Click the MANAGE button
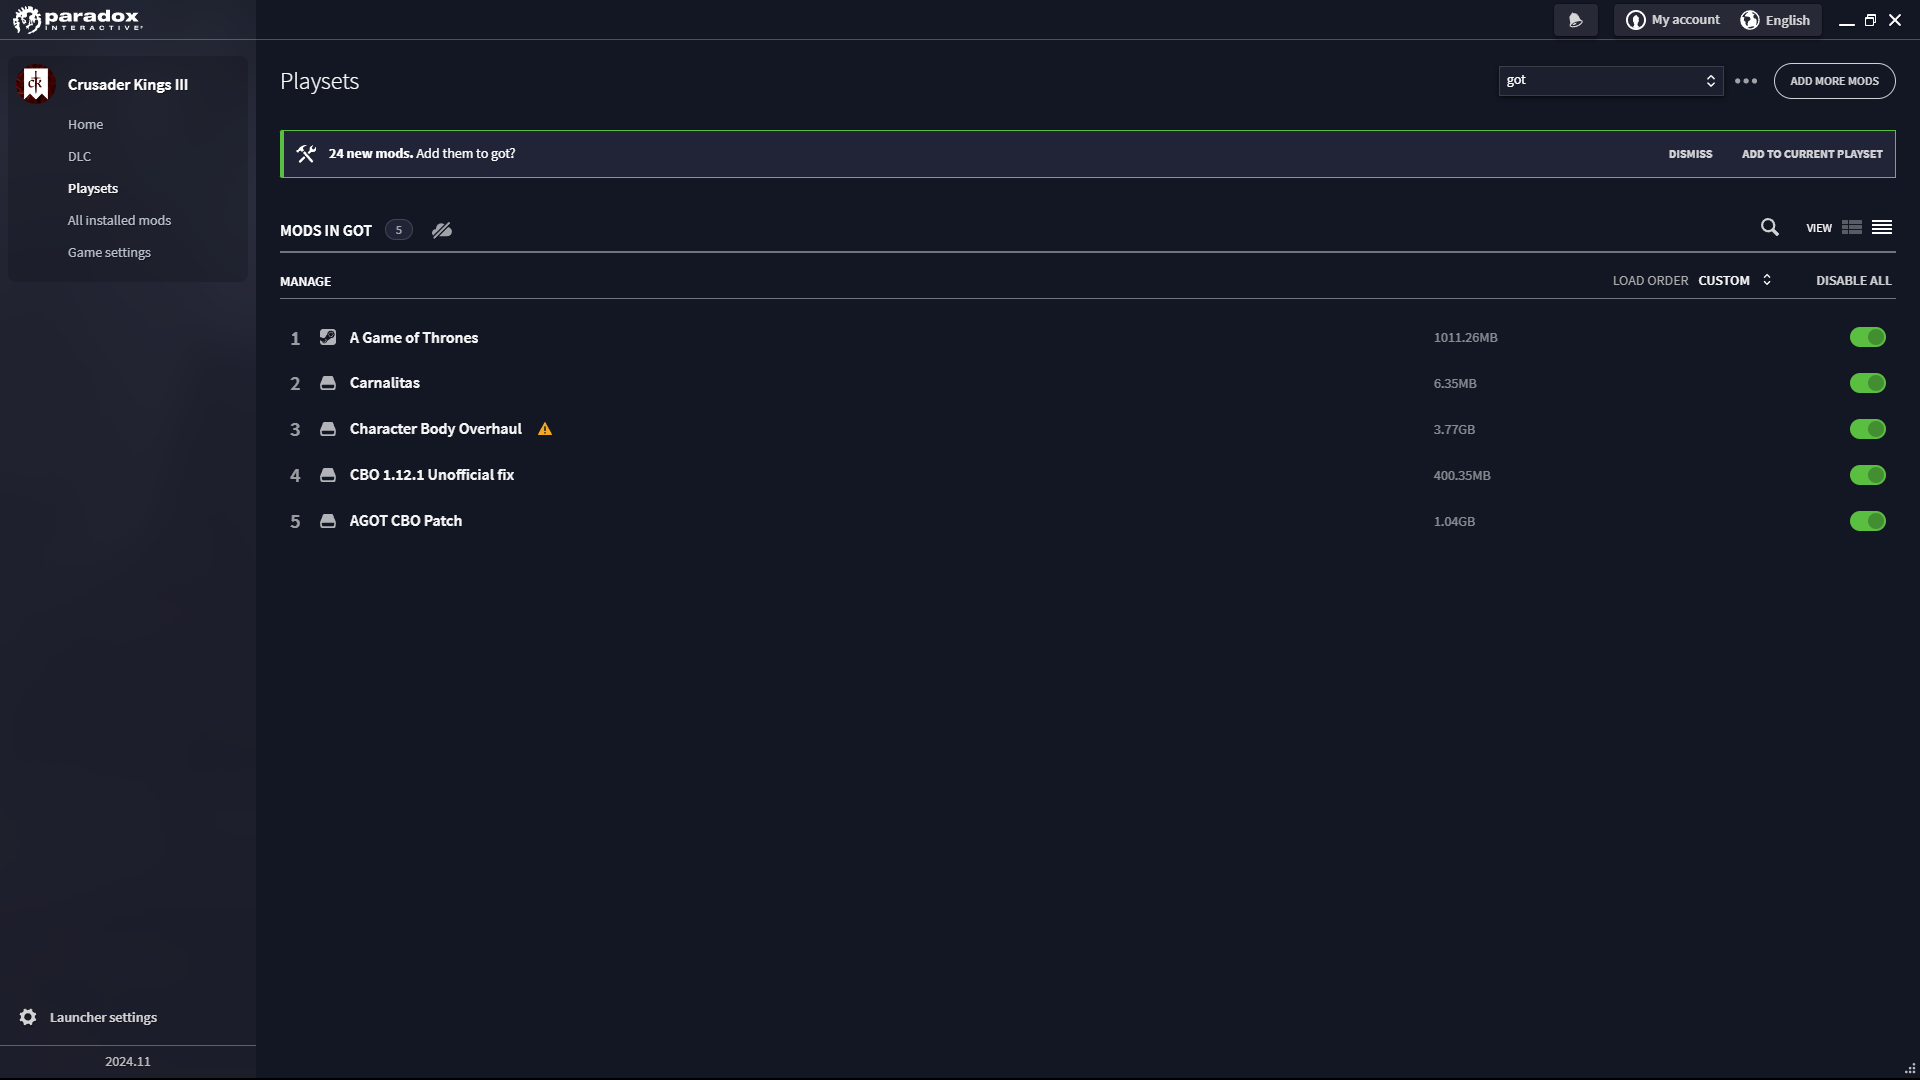 [306, 282]
